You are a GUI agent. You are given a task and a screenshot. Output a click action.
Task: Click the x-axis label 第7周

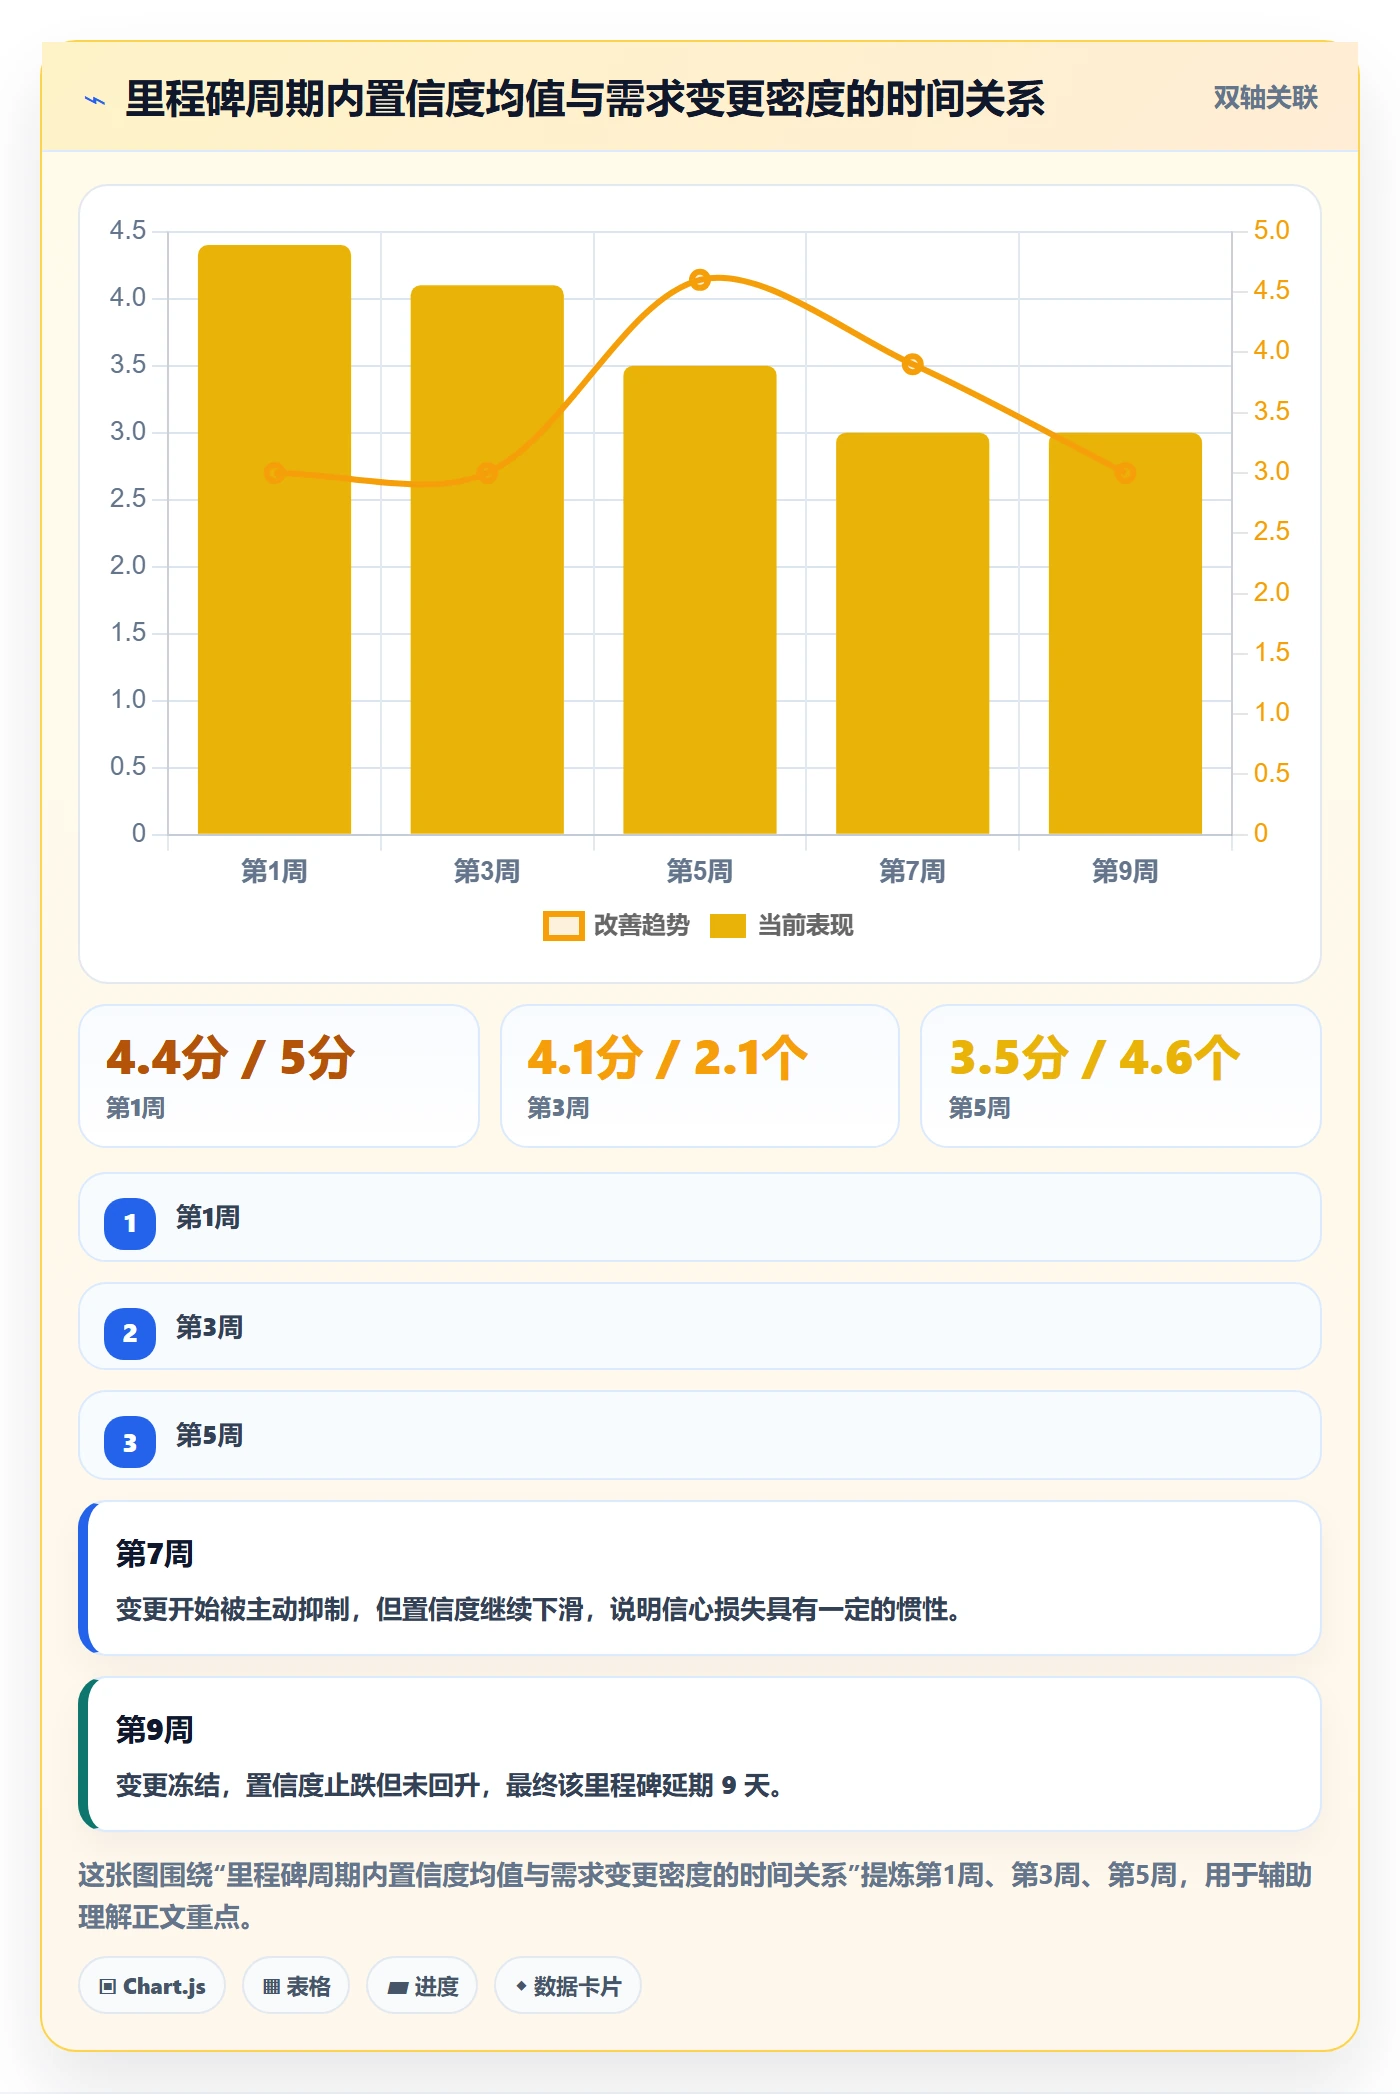coord(912,871)
